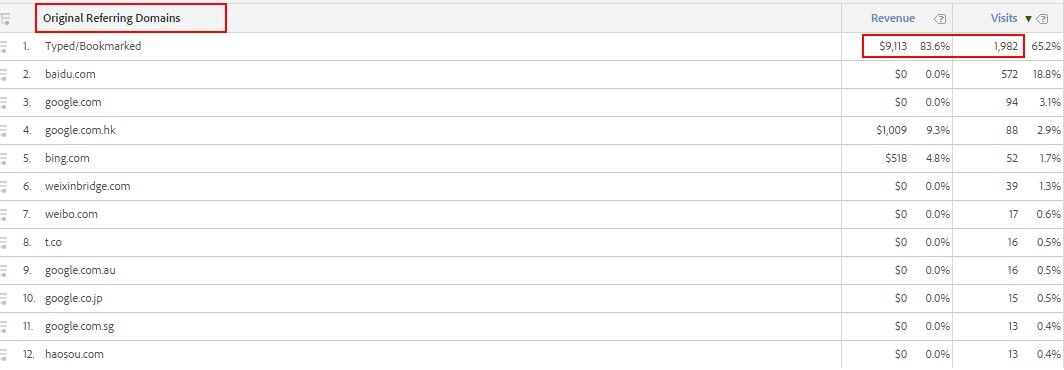
Task: Click the breakdown icon beside google.com.sg row
Action: 3,327
